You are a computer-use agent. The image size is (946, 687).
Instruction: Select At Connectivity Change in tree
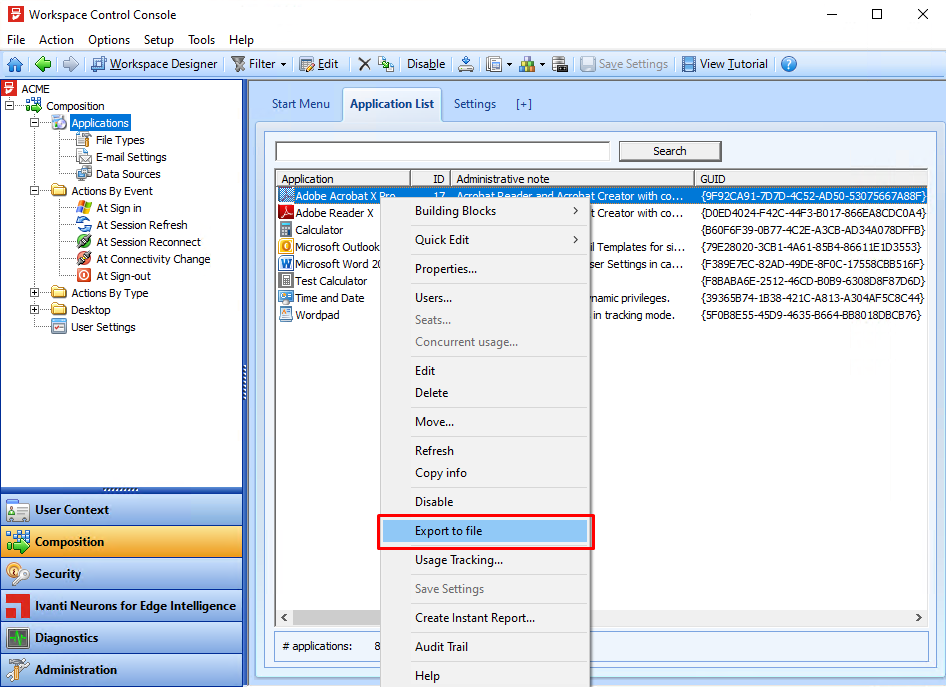153,259
